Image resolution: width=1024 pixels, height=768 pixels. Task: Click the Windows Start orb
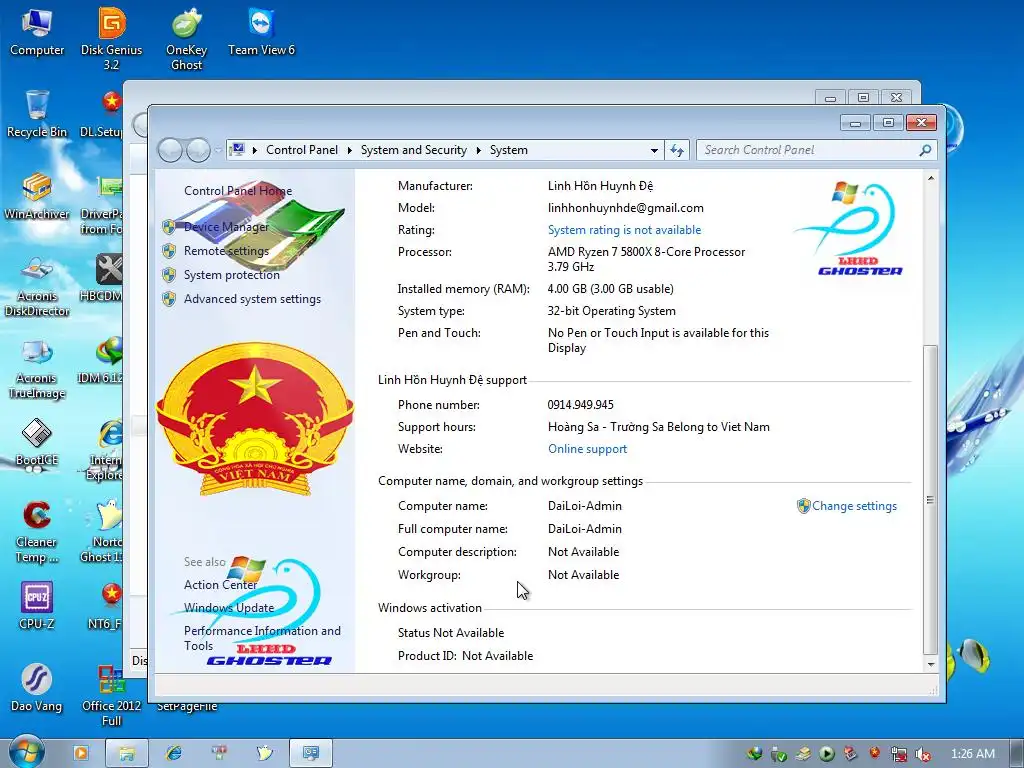(26, 752)
